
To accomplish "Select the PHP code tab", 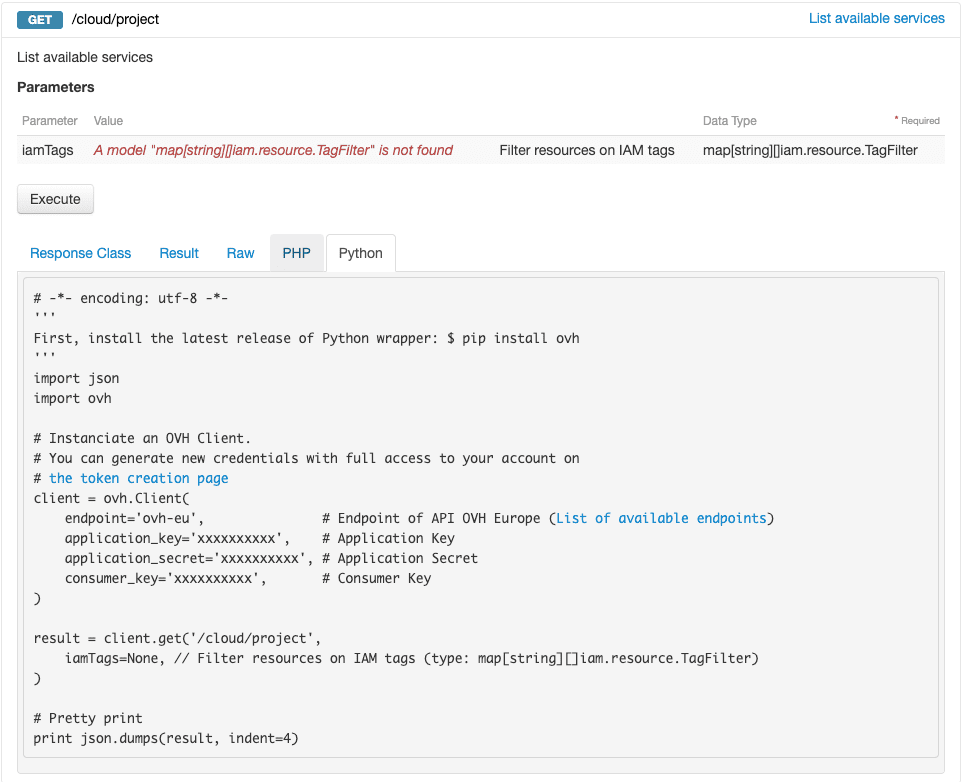I will pyautogui.click(x=297, y=253).
